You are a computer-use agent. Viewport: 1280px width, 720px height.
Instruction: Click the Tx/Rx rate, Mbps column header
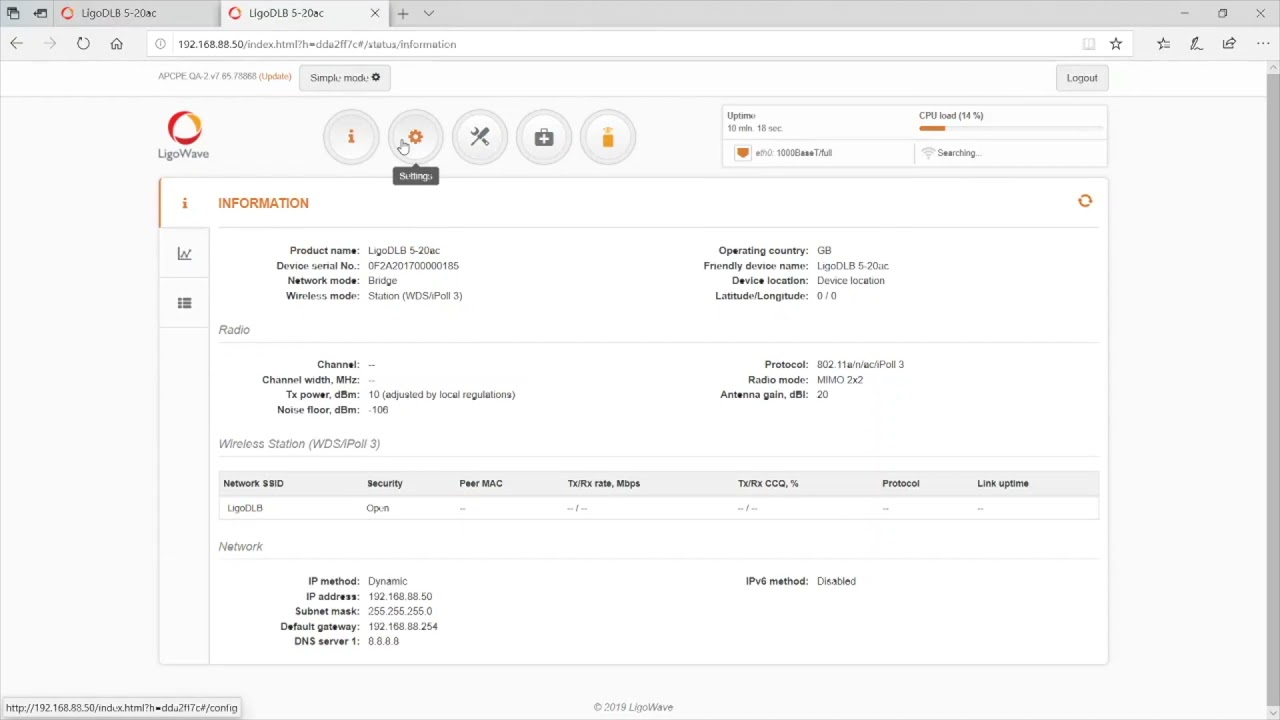(x=604, y=483)
